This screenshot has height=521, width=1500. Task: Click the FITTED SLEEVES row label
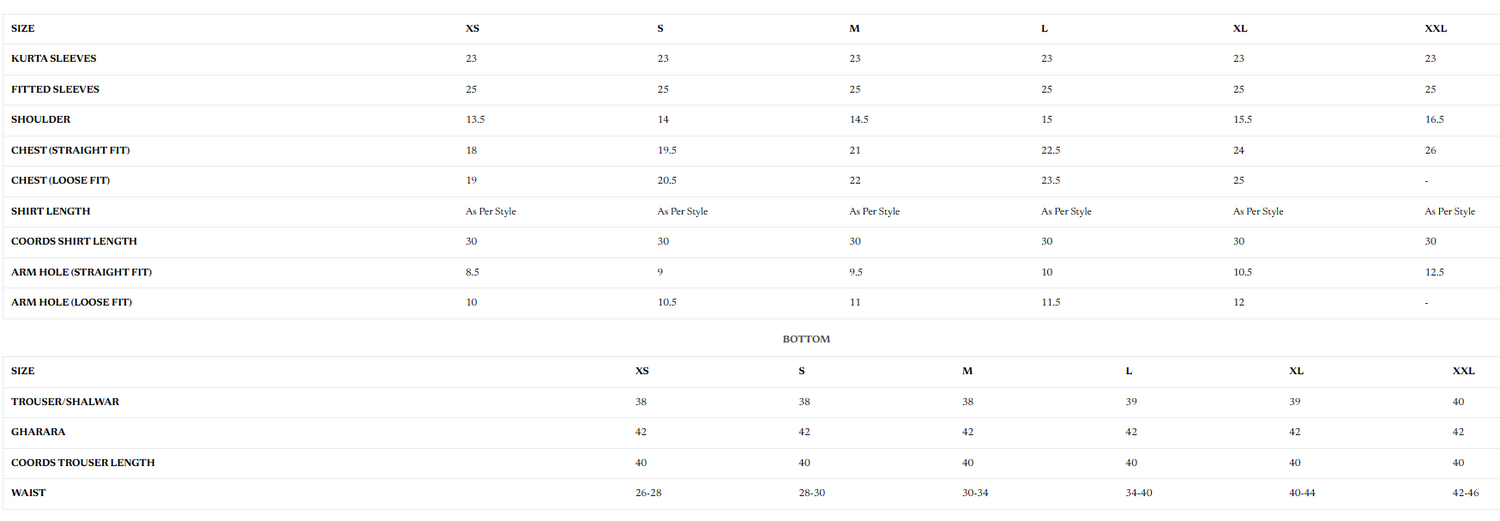pos(55,90)
